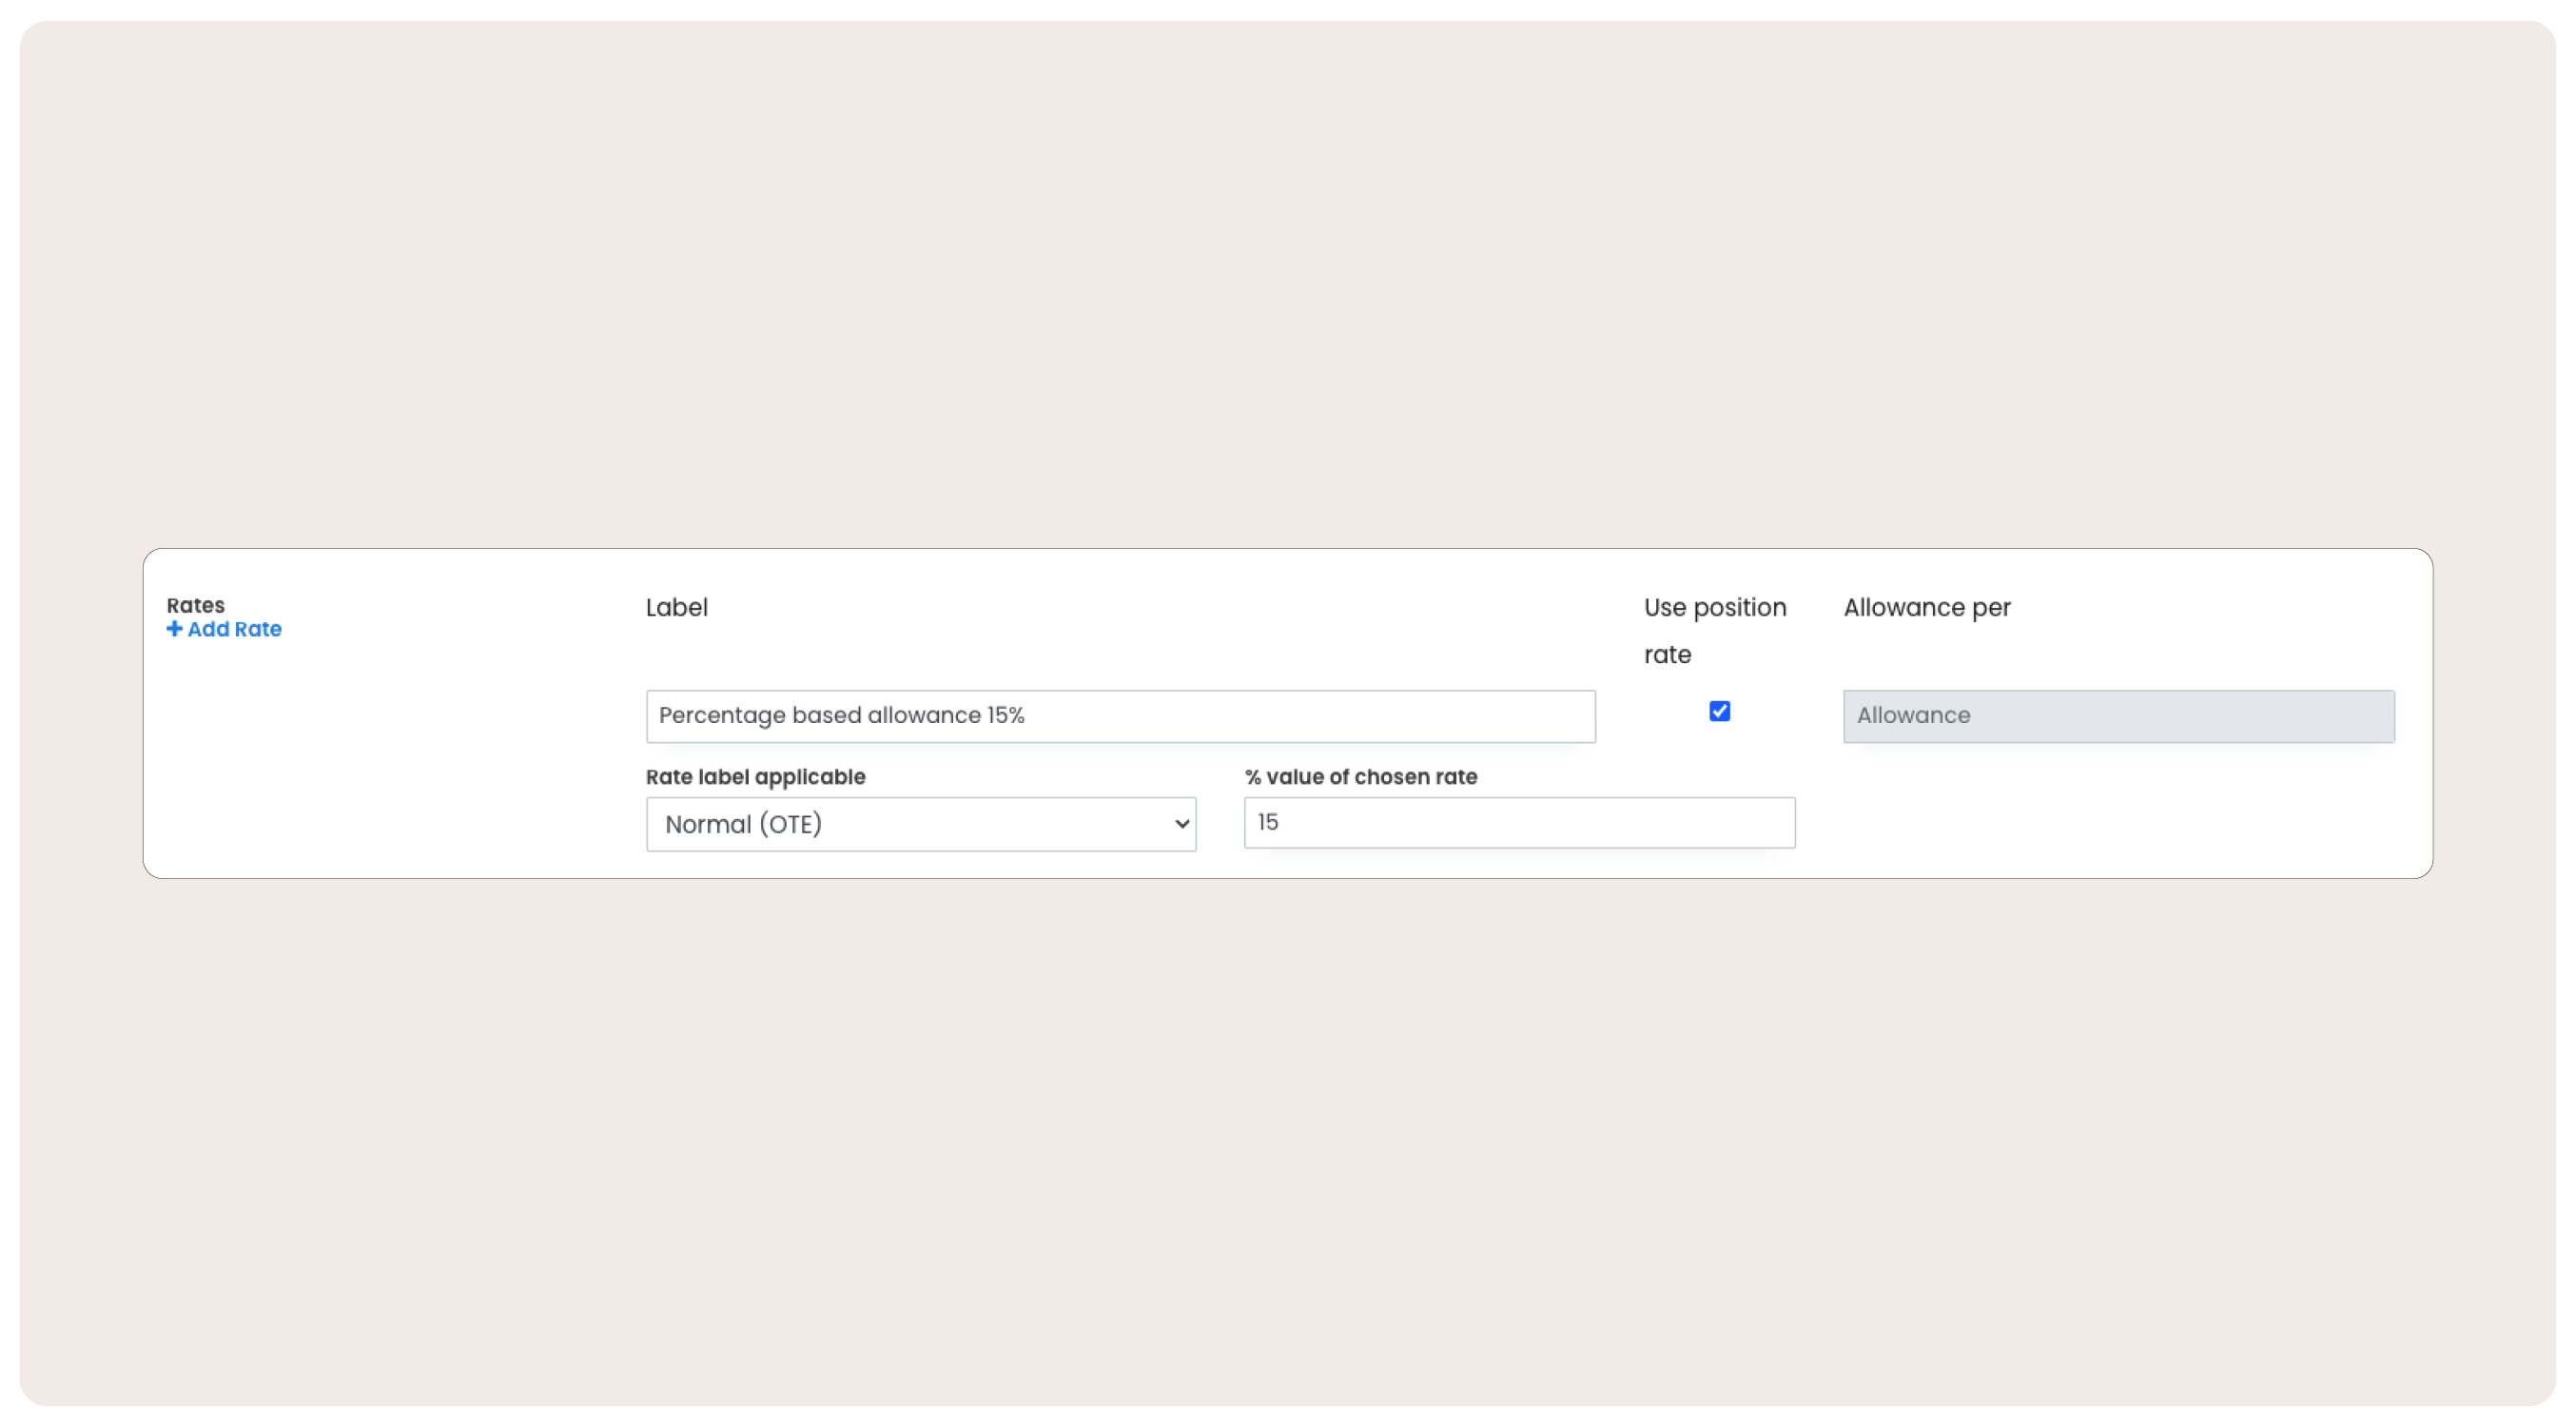Open the Rate label applicable dropdown
2576x1427 pixels.
coord(920,824)
